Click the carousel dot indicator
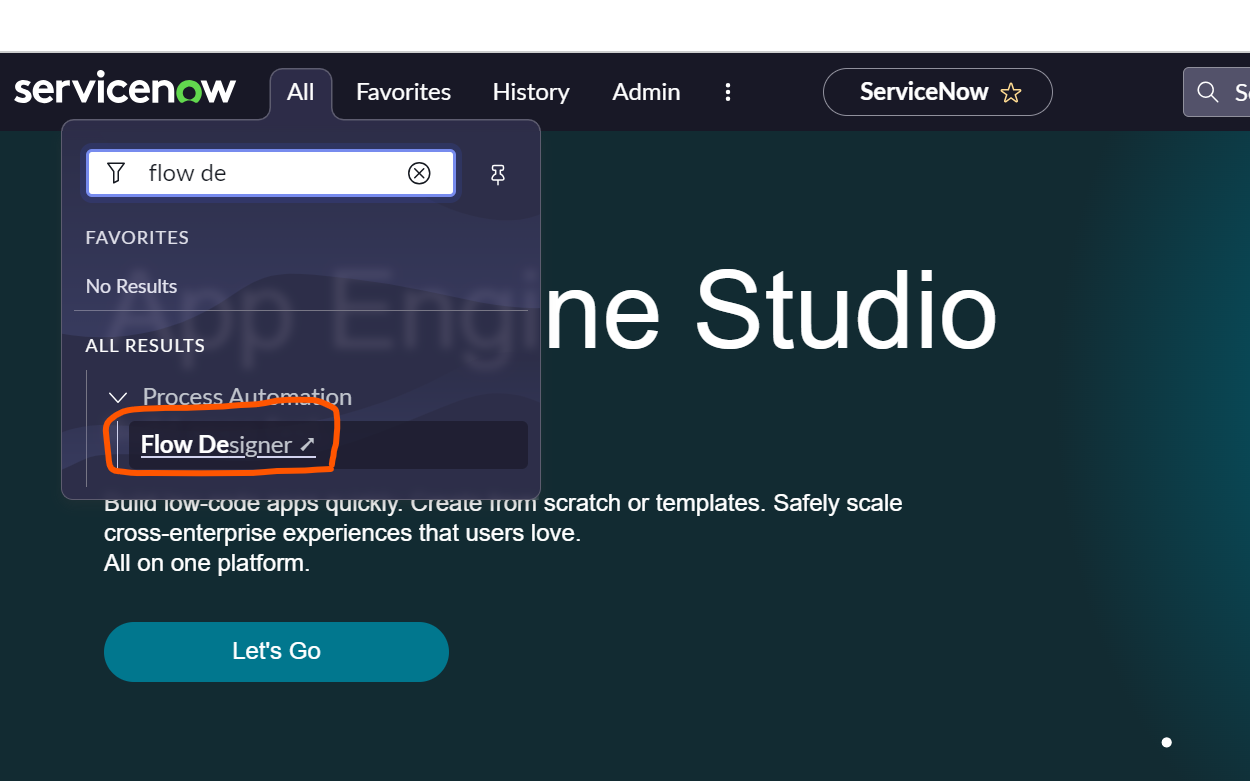The image size is (1250, 781). coord(1166,742)
